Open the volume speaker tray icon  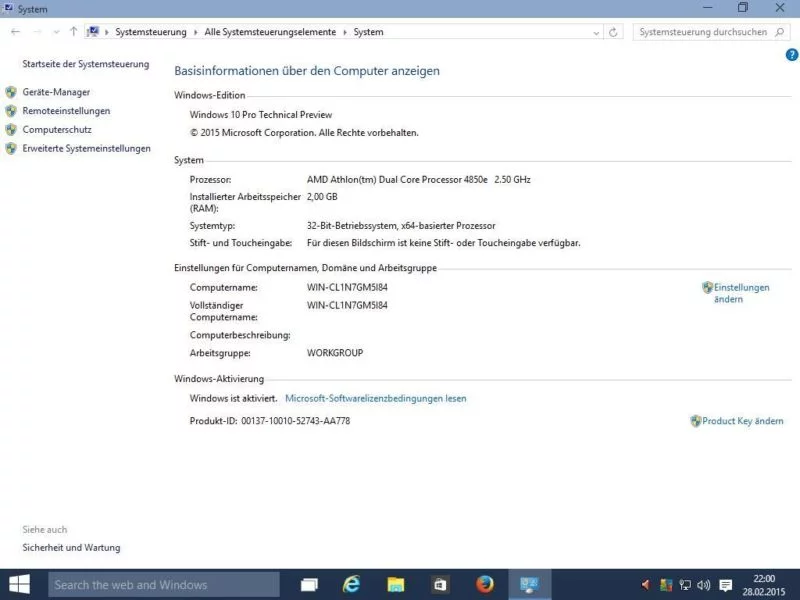click(704, 585)
